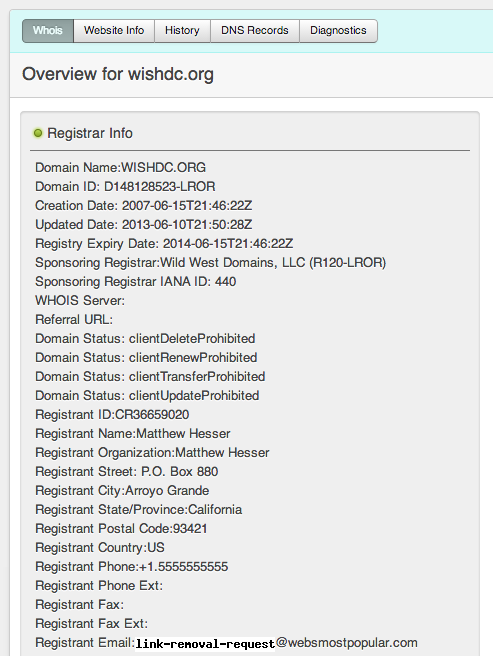Click the Registrant Phone number line
The image size is (493, 656).
click(x=132, y=567)
